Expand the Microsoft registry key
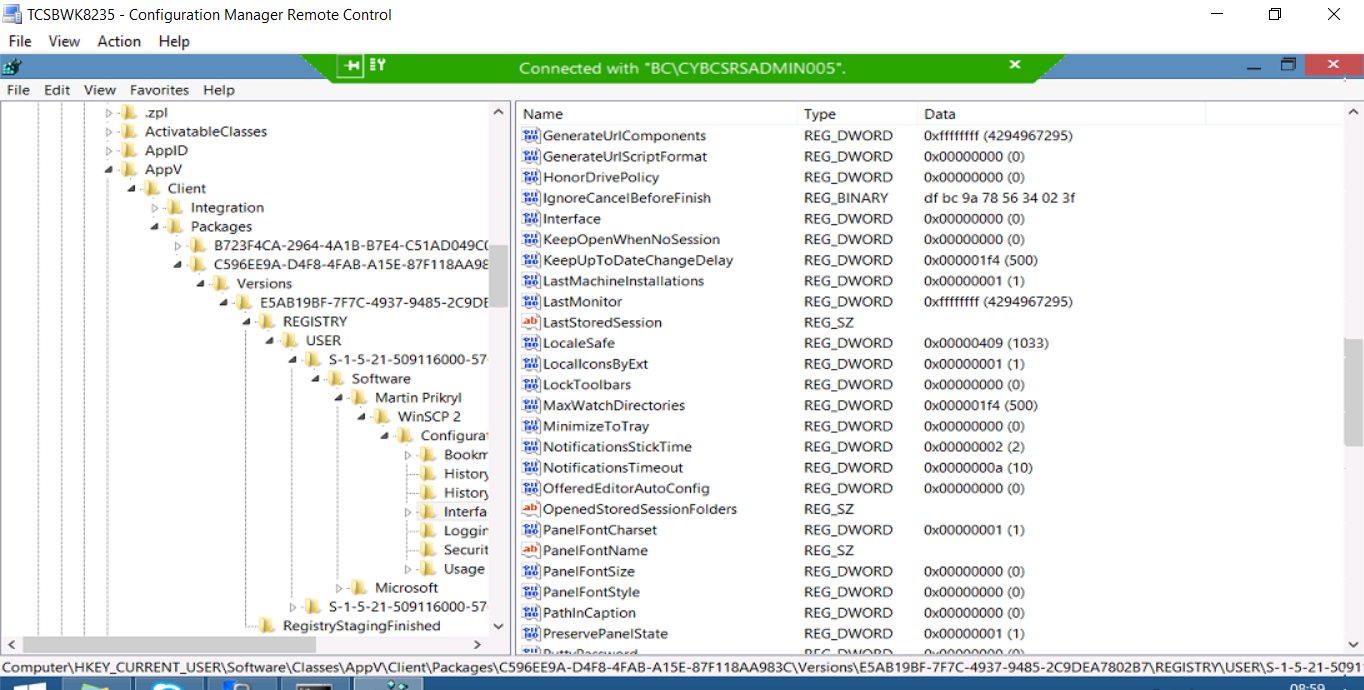Viewport: 1364px width, 690px height. click(x=339, y=588)
